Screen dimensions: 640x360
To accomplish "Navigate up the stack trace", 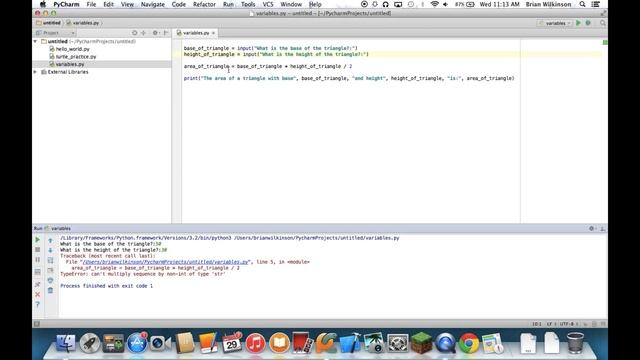I will (x=50, y=240).
